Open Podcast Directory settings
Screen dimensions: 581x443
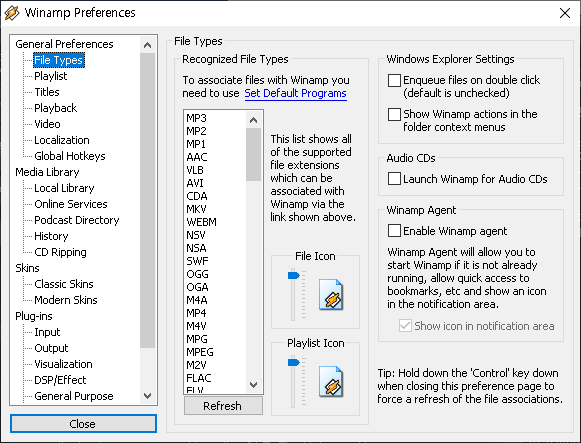click(77, 220)
